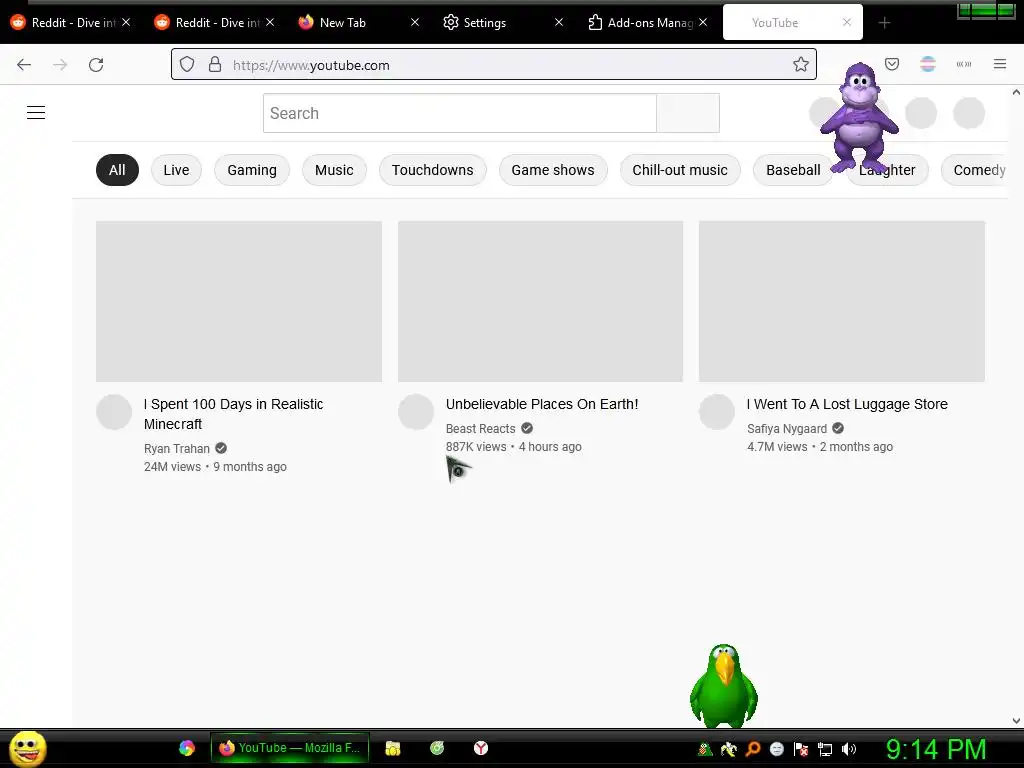This screenshot has height=768, width=1024.
Task: Open the YouTube sidebar guide menu
Action: (x=36, y=113)
